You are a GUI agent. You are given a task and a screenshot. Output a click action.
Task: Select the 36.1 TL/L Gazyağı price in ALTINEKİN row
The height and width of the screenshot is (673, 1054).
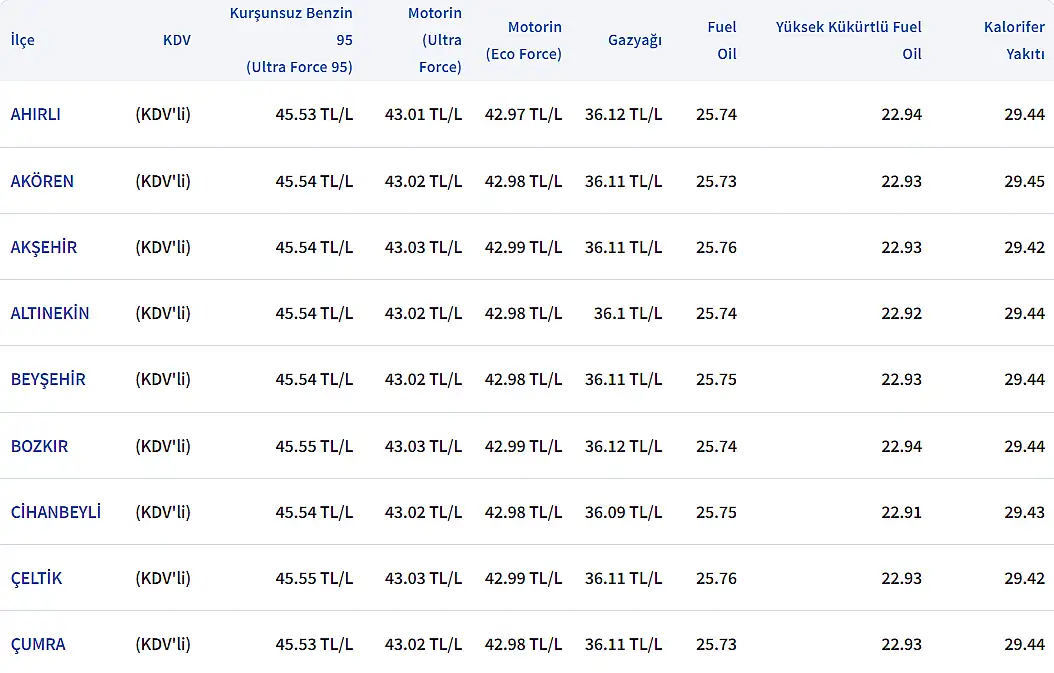click(x=627, y=313)
